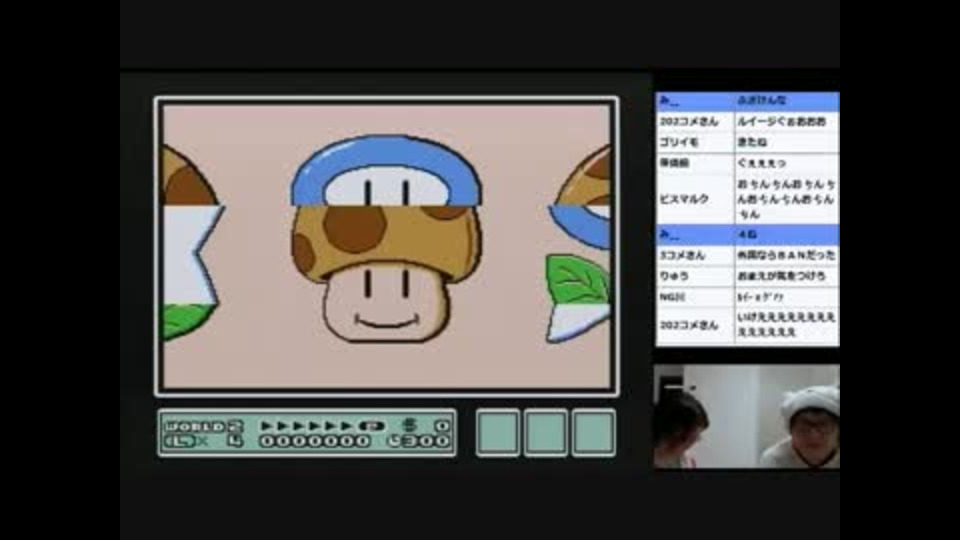This screenshot has height=540, width=960.
Task: Click the ルイージ comment by 202コメさん
Action: (x=781, y=121)
